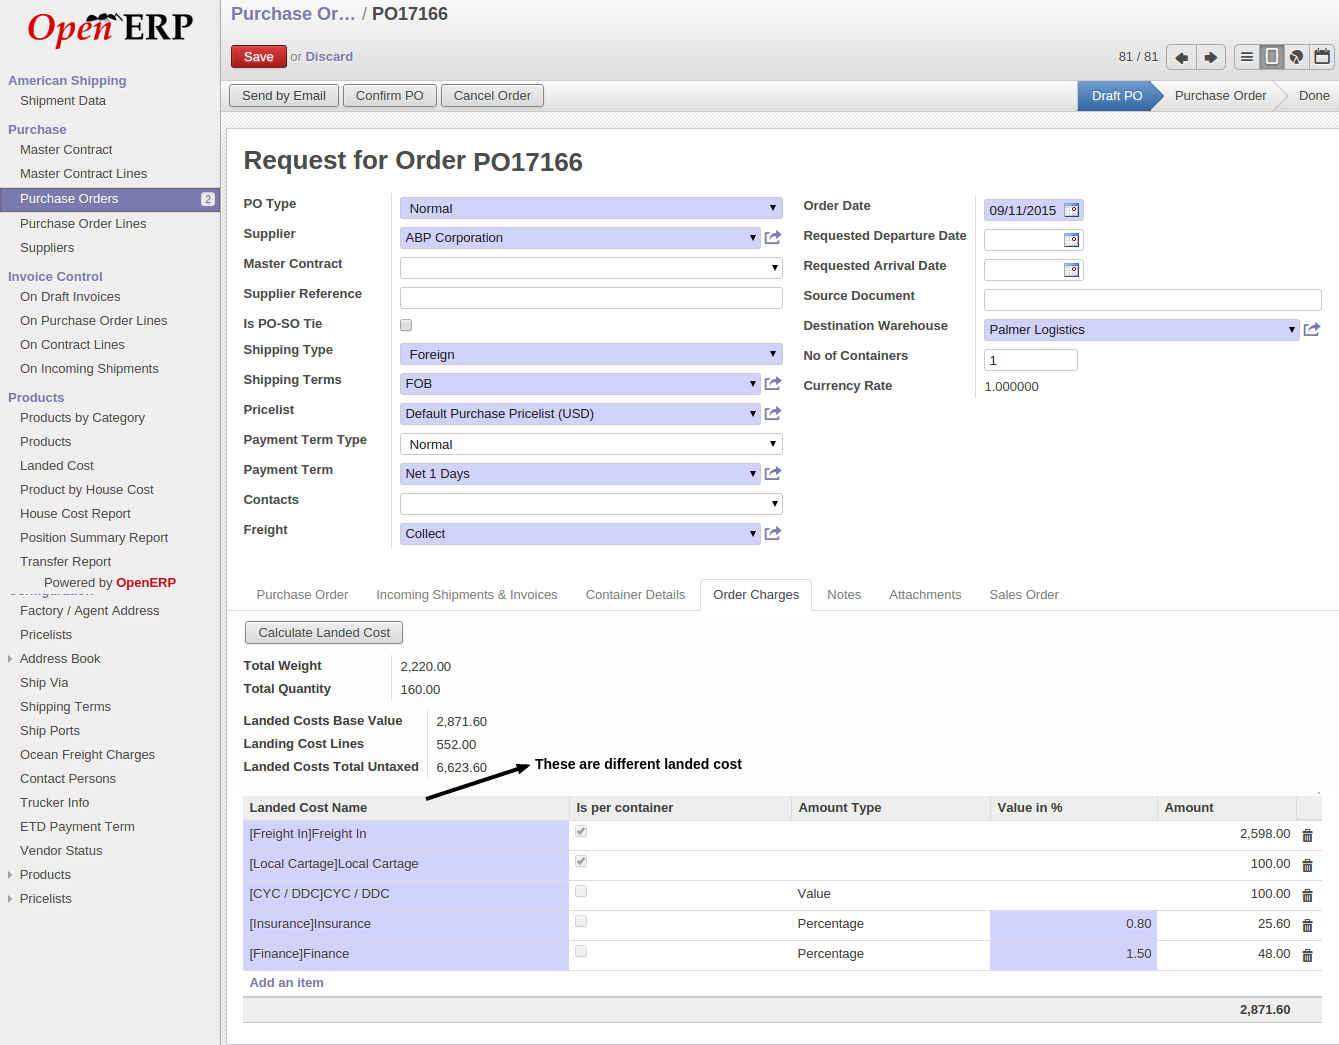Viewport: 1339px width, 1045px height.
Task: Open the Contacts dropdown
Action: coord(591,504)
